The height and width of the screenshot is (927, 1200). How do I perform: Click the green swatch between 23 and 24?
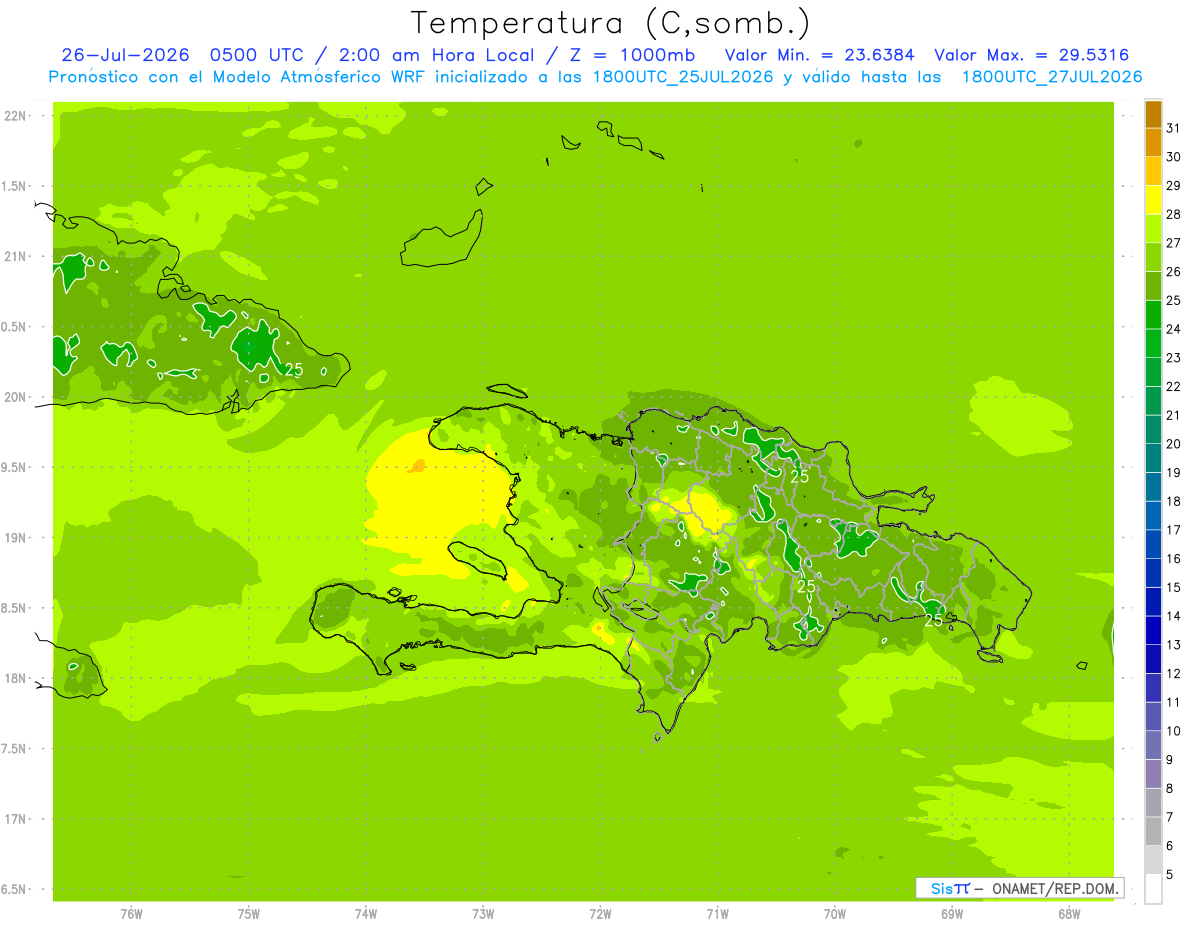tap(1153, 344)
